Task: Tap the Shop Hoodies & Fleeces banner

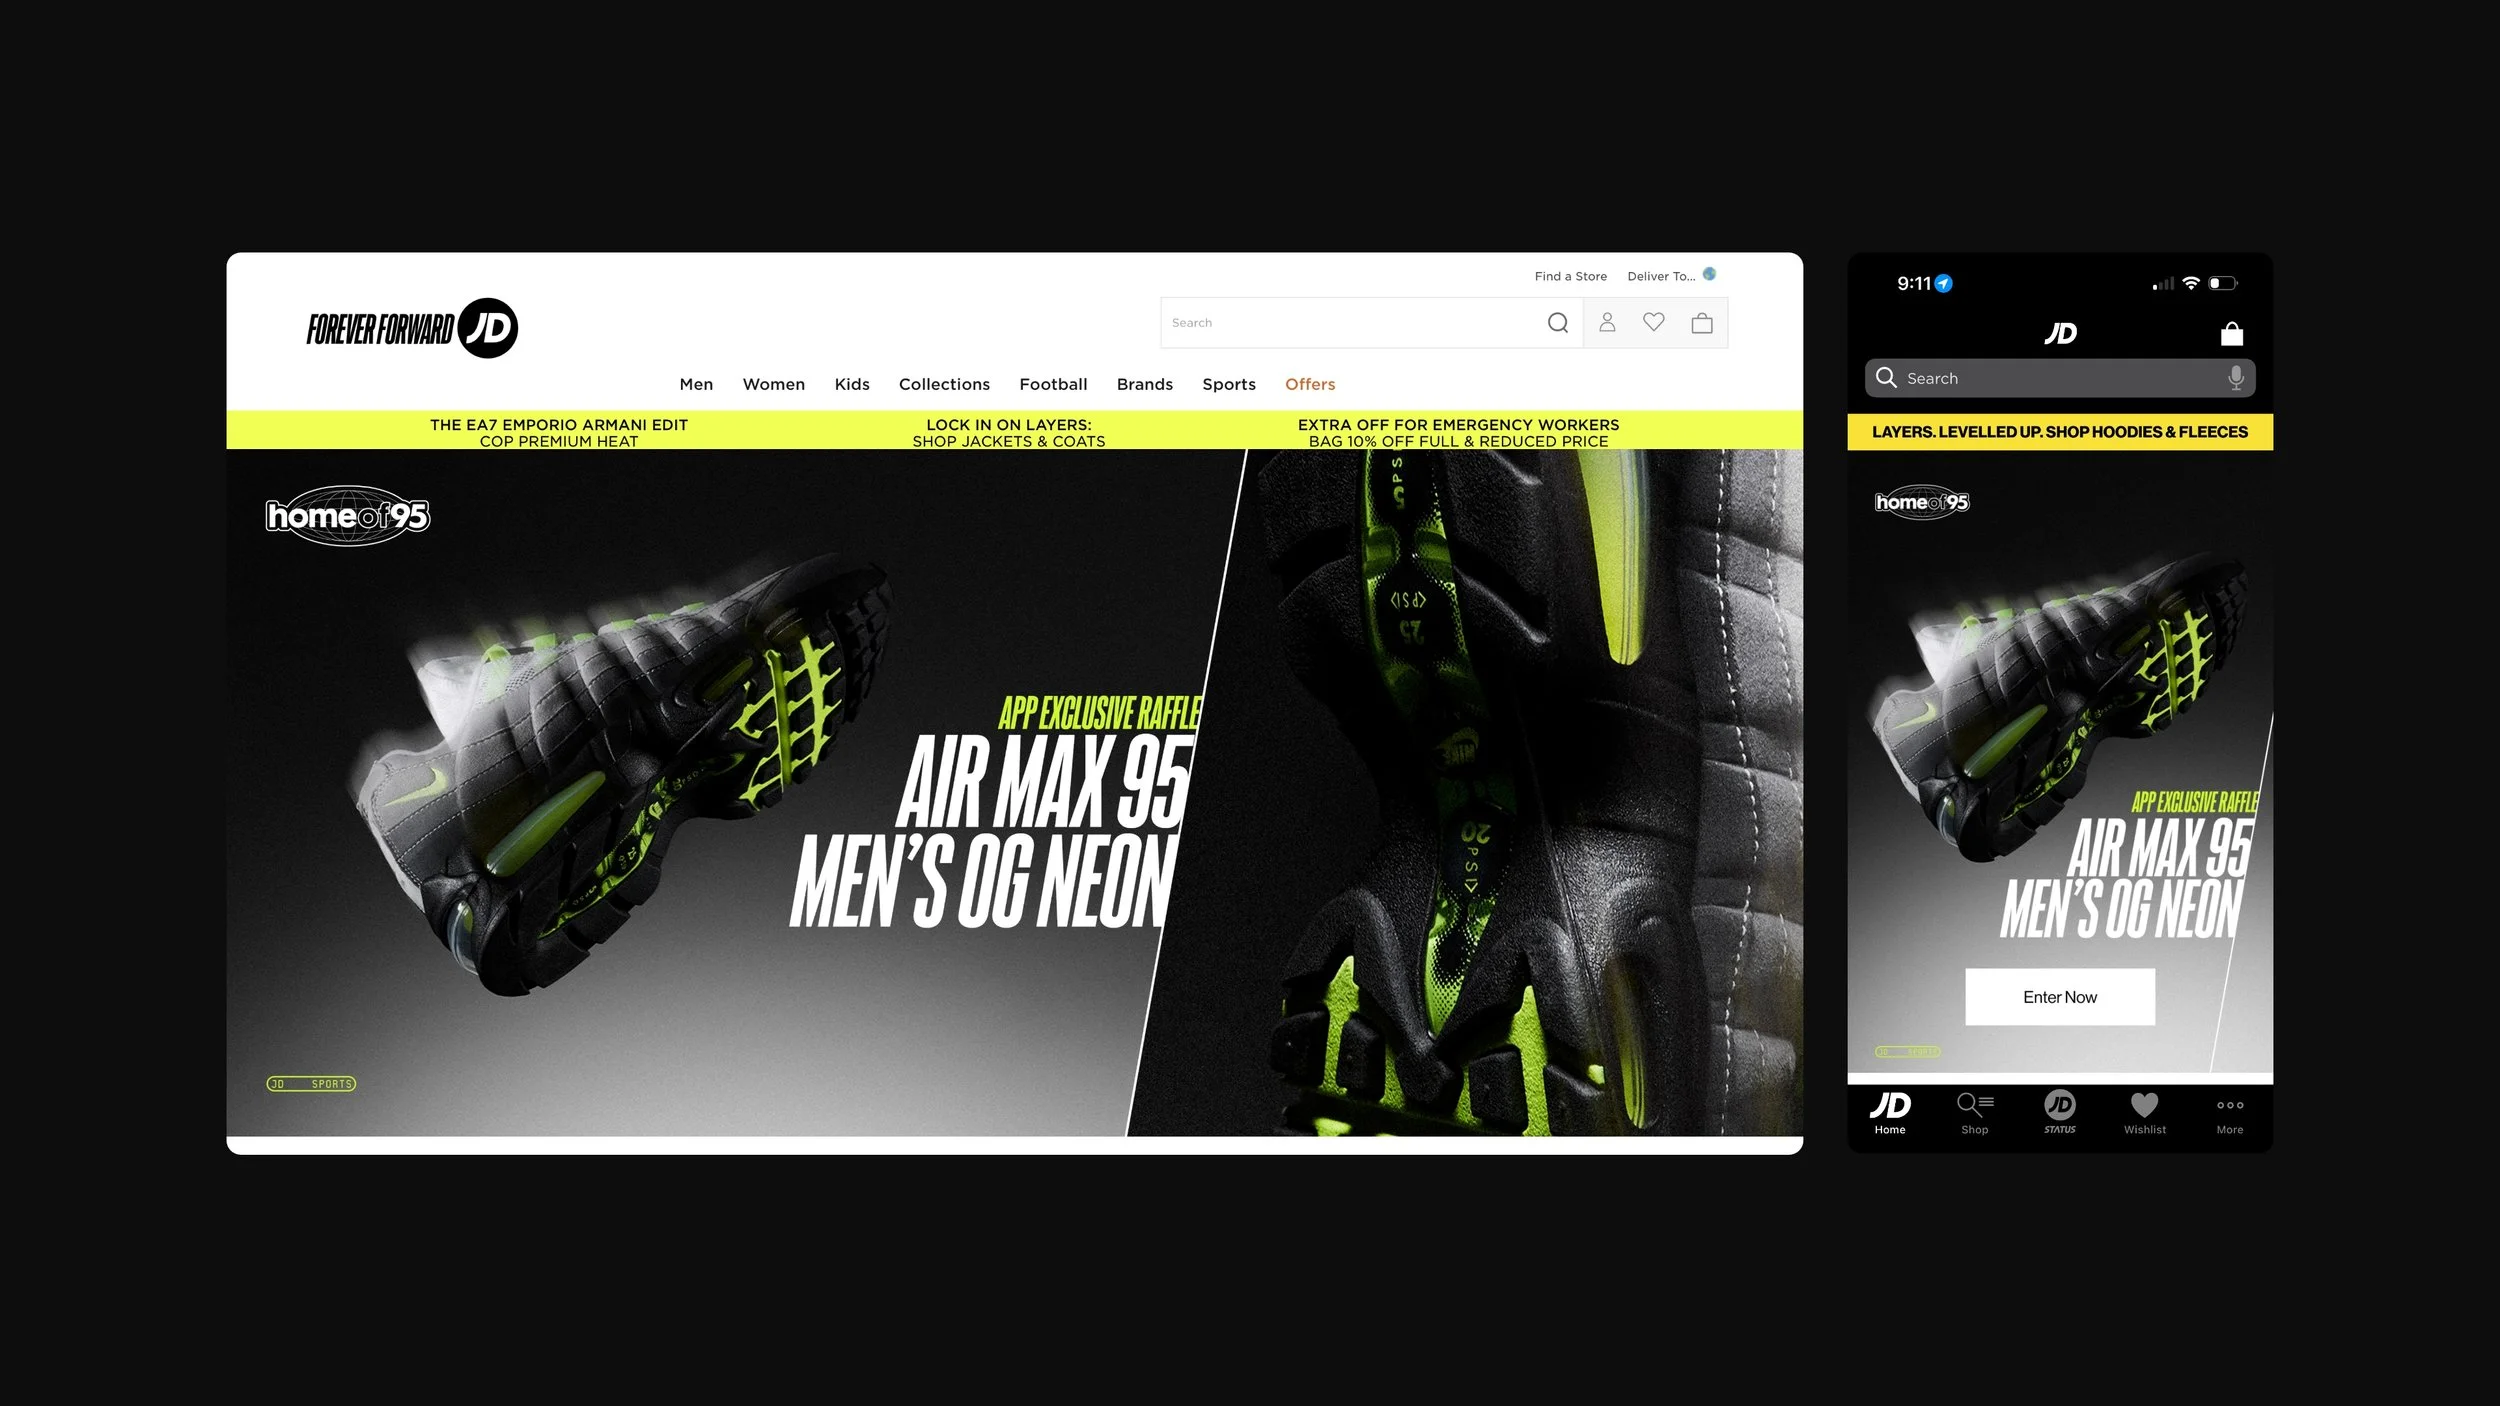Action: [2060, 432]
